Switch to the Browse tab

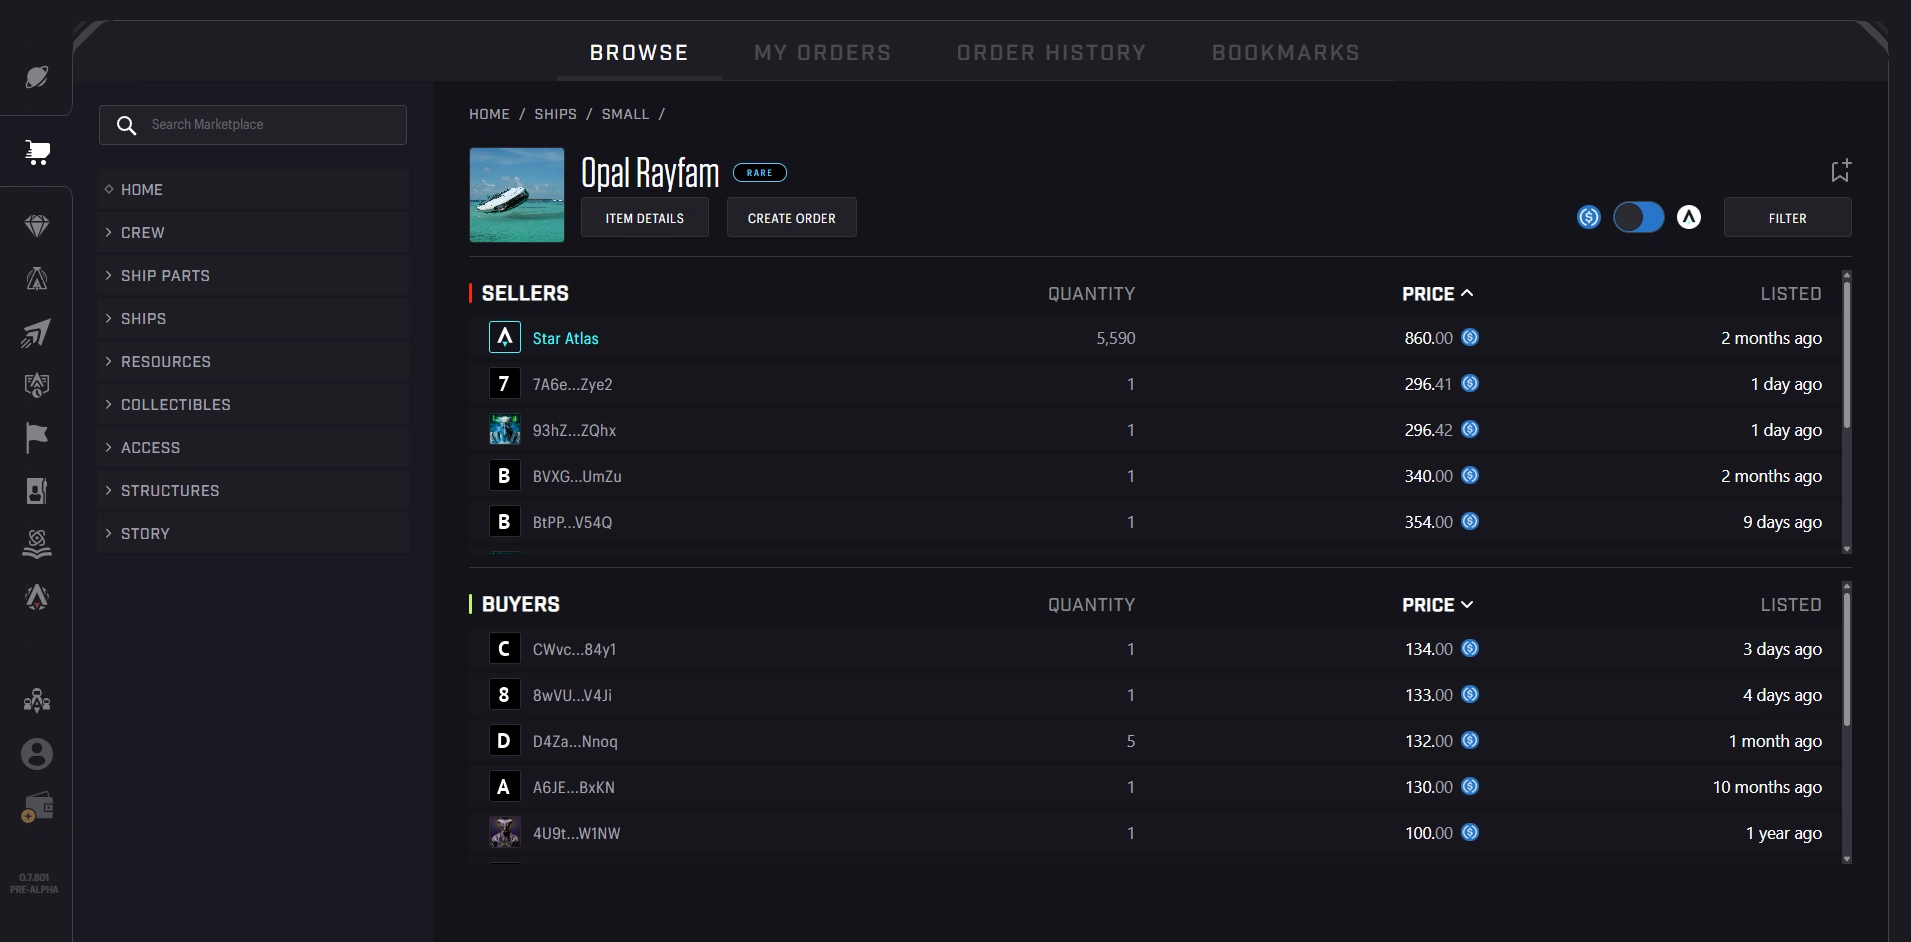coord(639,53)
